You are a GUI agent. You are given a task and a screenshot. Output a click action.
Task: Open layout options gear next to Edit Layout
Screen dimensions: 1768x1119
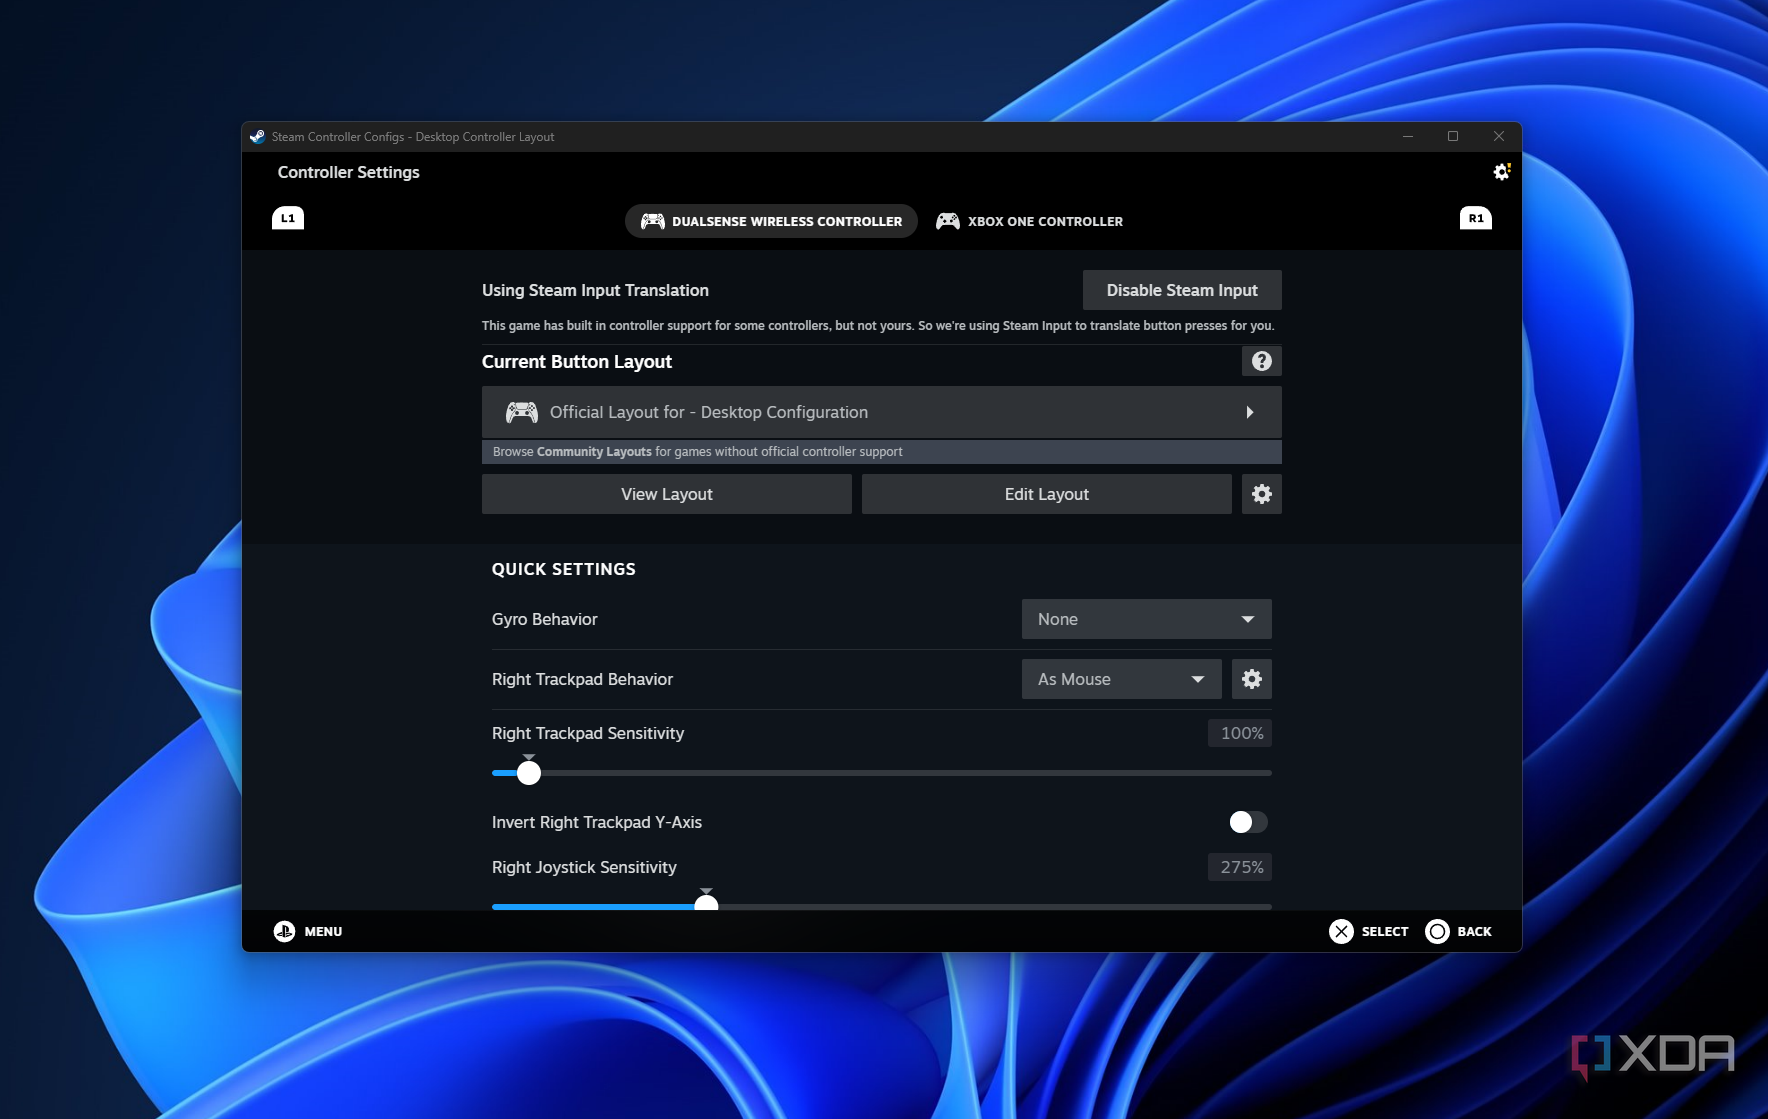[x=1262, y=494]
